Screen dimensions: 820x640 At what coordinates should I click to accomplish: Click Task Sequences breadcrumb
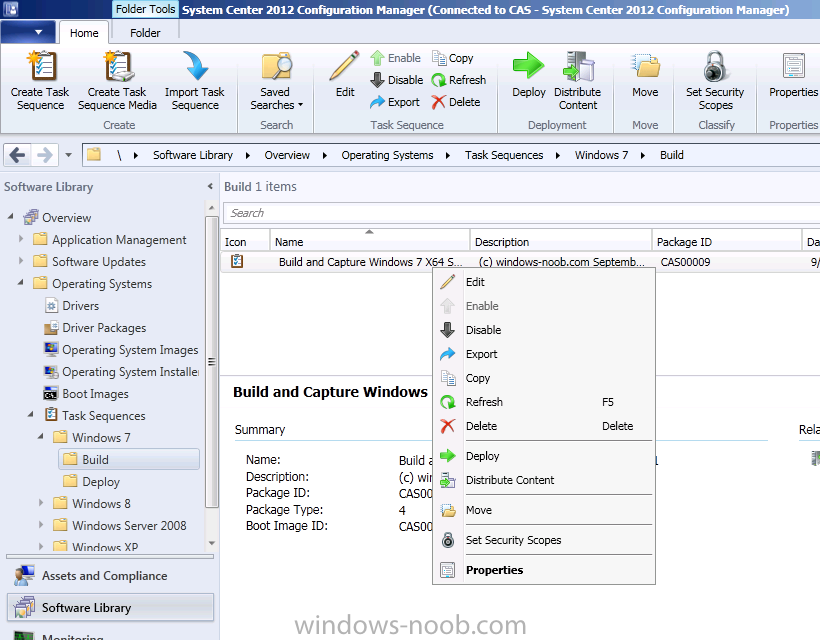pos(504,155)
